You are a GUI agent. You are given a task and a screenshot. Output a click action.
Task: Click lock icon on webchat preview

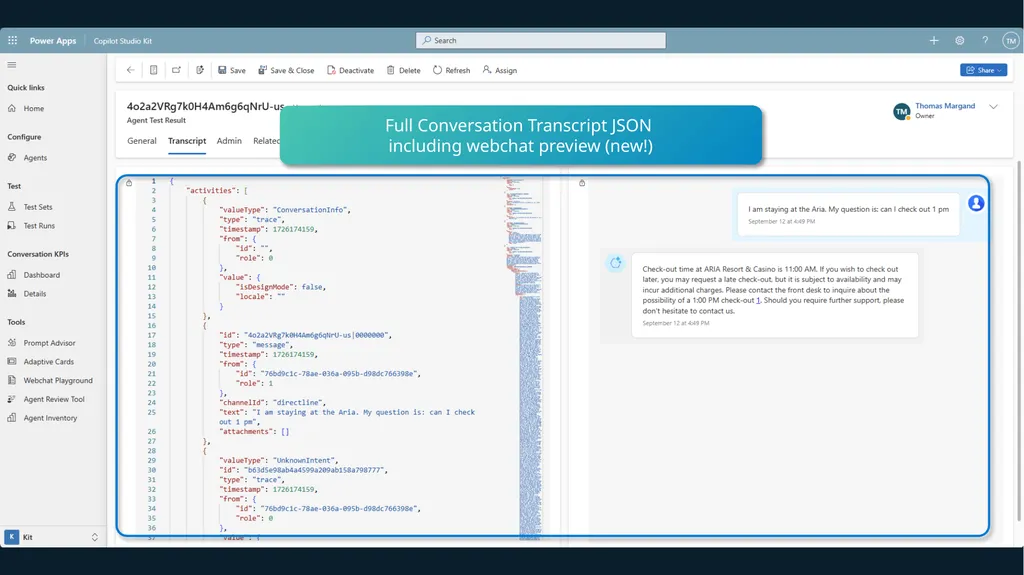click(x=582, y=183)
